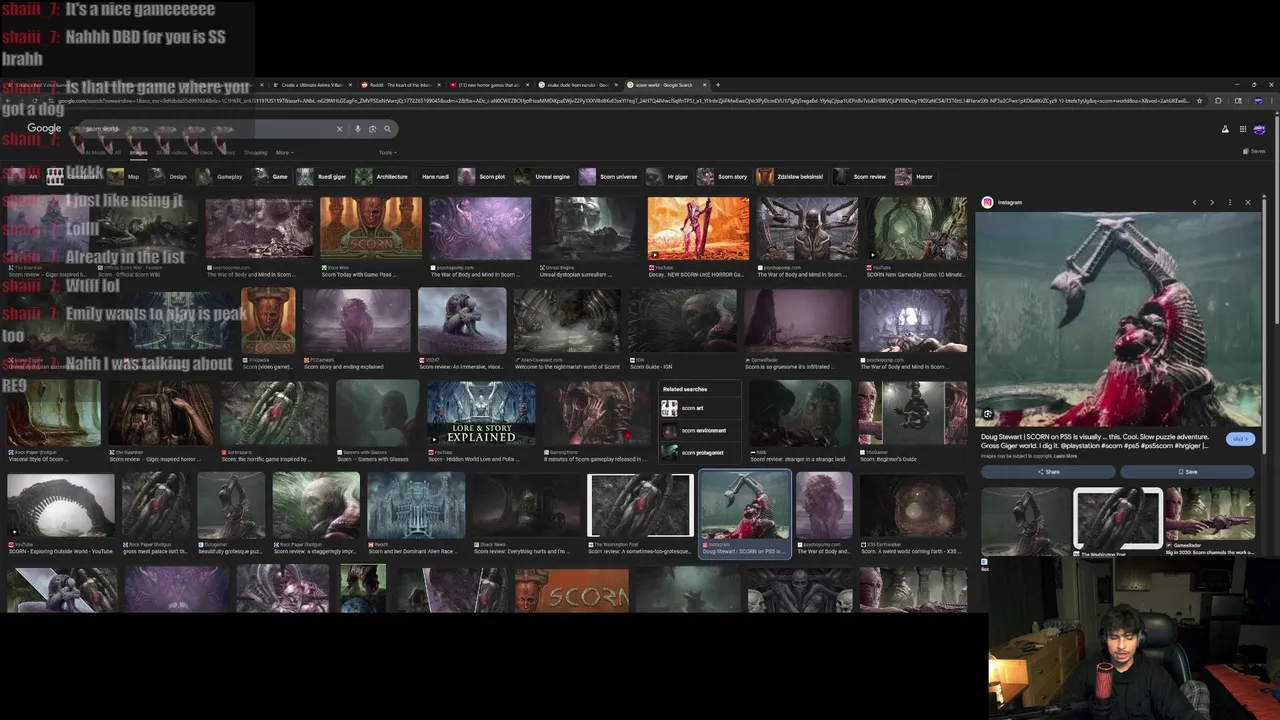Click the magnifier search icon
The height and width of the screenshot is (720, 1280).
pyautogui.click(x=387, y=129)
